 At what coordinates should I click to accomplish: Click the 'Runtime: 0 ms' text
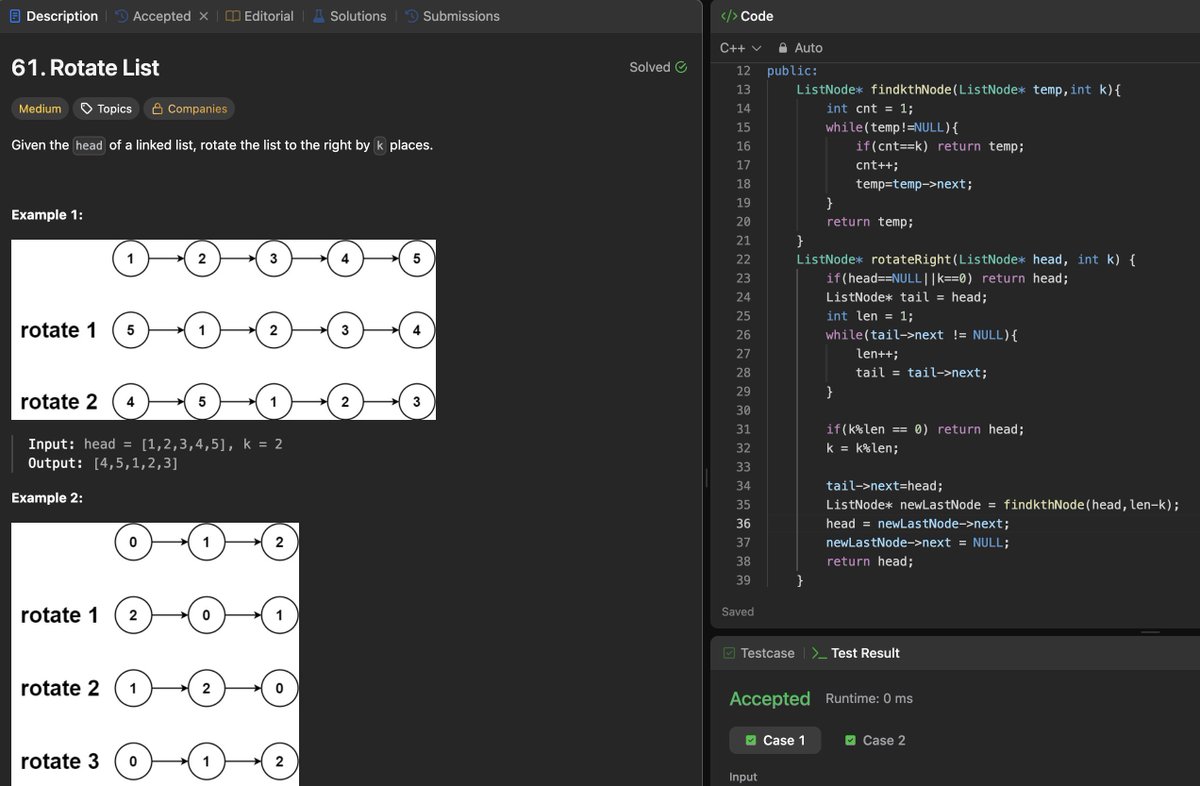869,698
